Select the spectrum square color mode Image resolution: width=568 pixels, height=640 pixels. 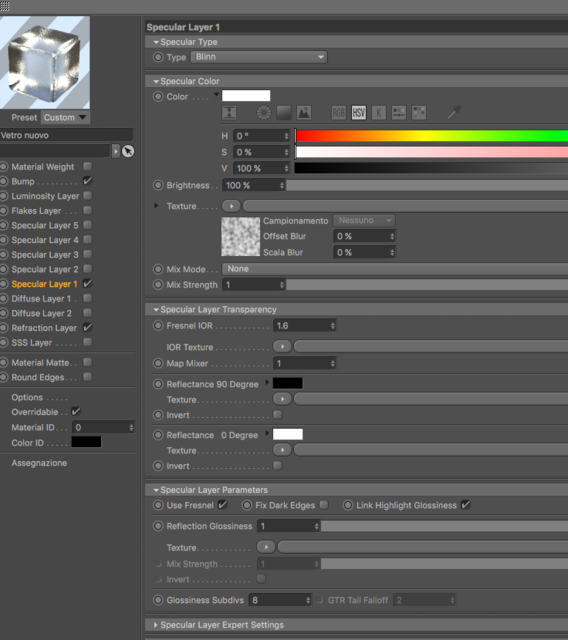[x=284, y=113]
